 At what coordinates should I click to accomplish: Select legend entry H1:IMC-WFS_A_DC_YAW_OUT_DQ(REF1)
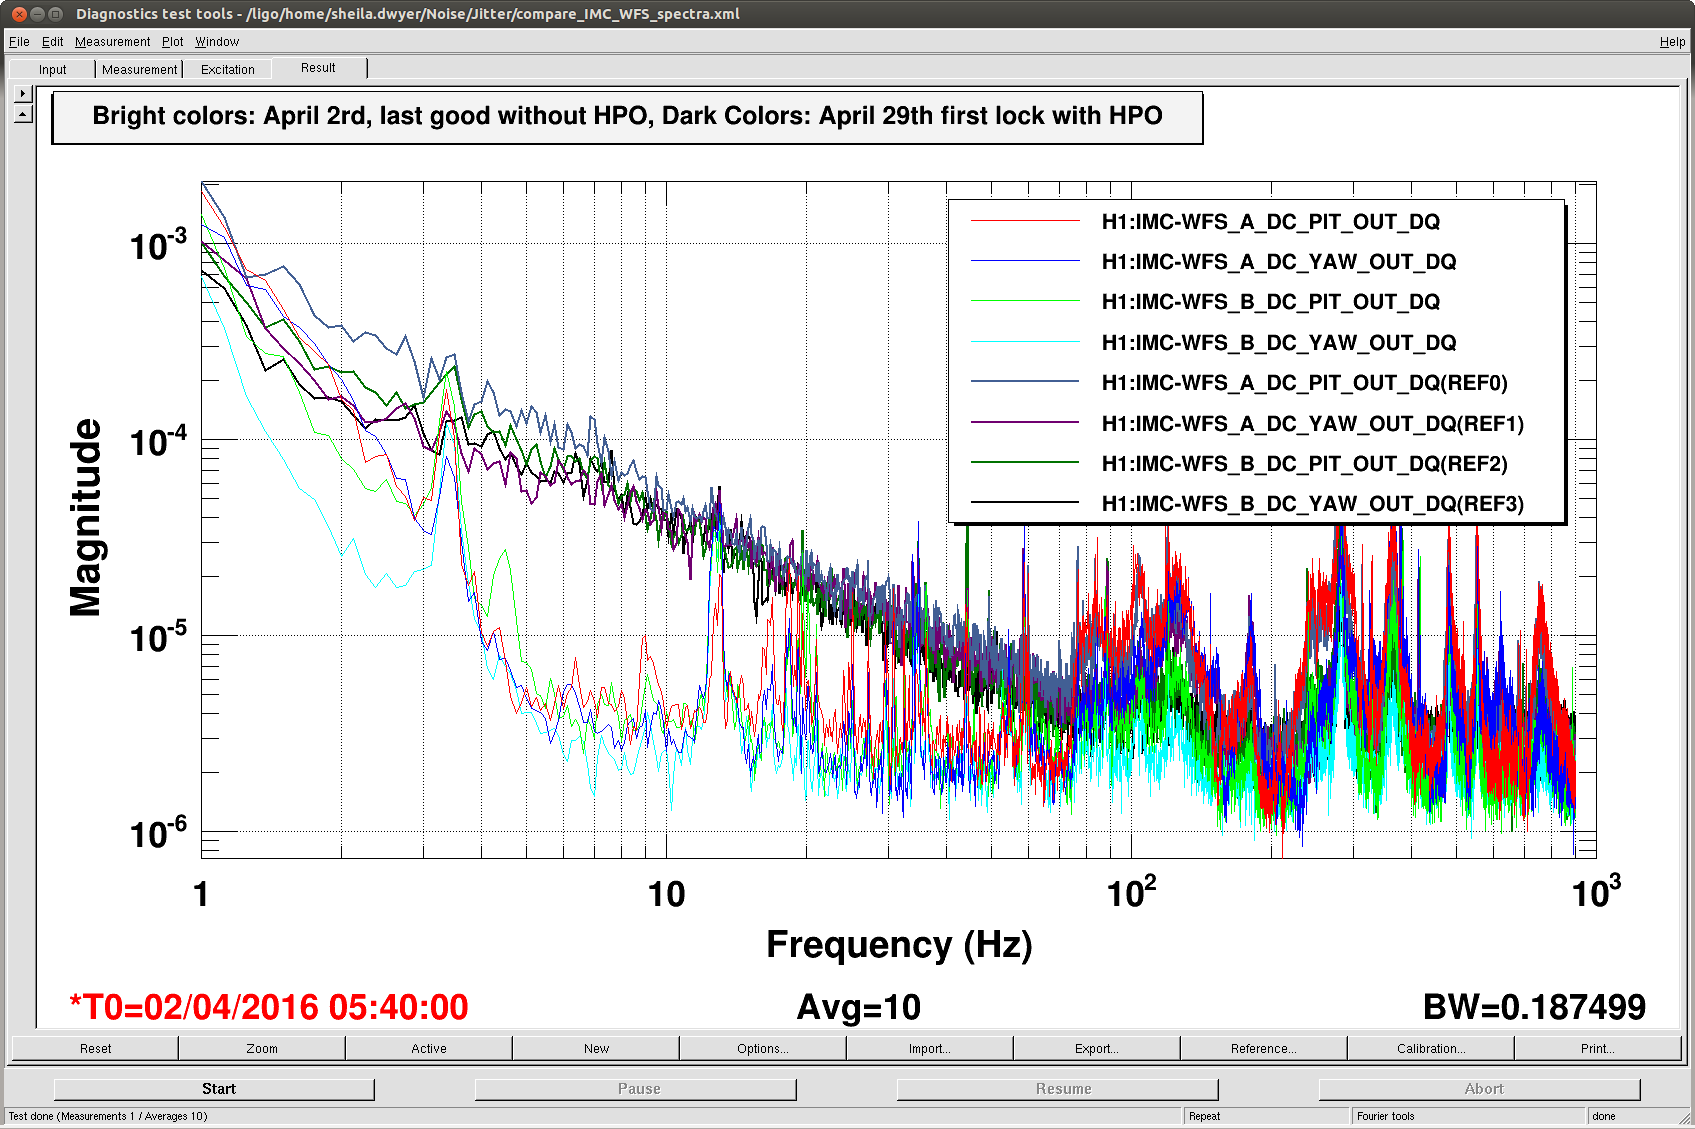(1313, 423)
